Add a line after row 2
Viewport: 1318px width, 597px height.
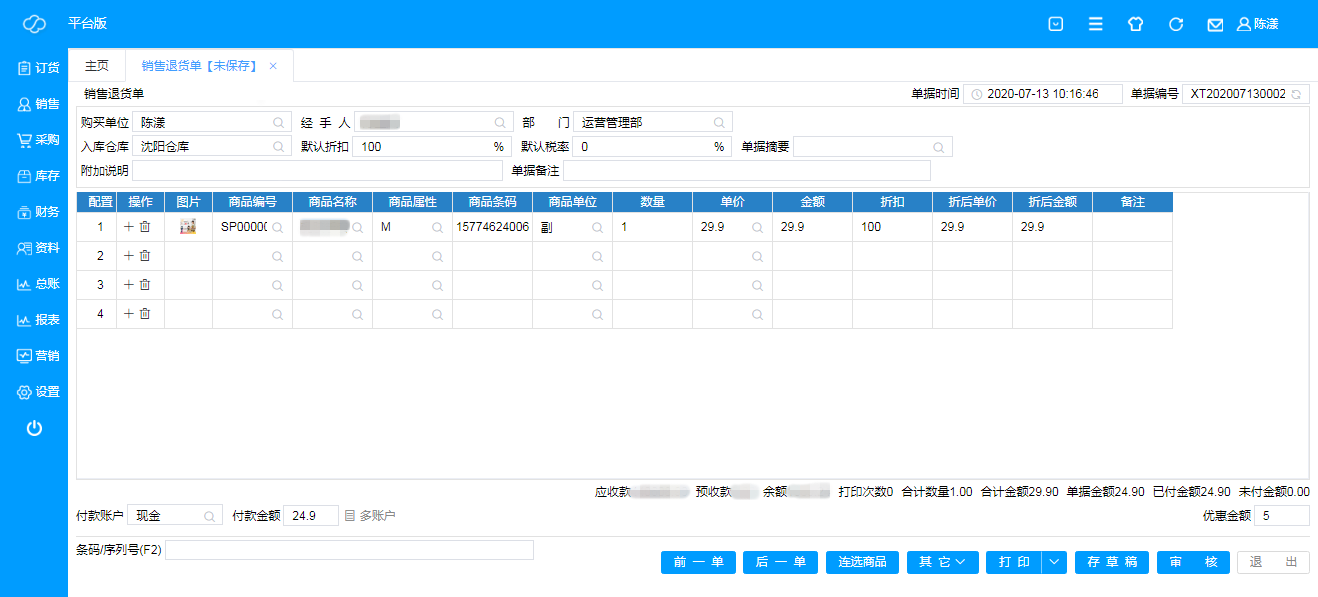tap(128, 256)
